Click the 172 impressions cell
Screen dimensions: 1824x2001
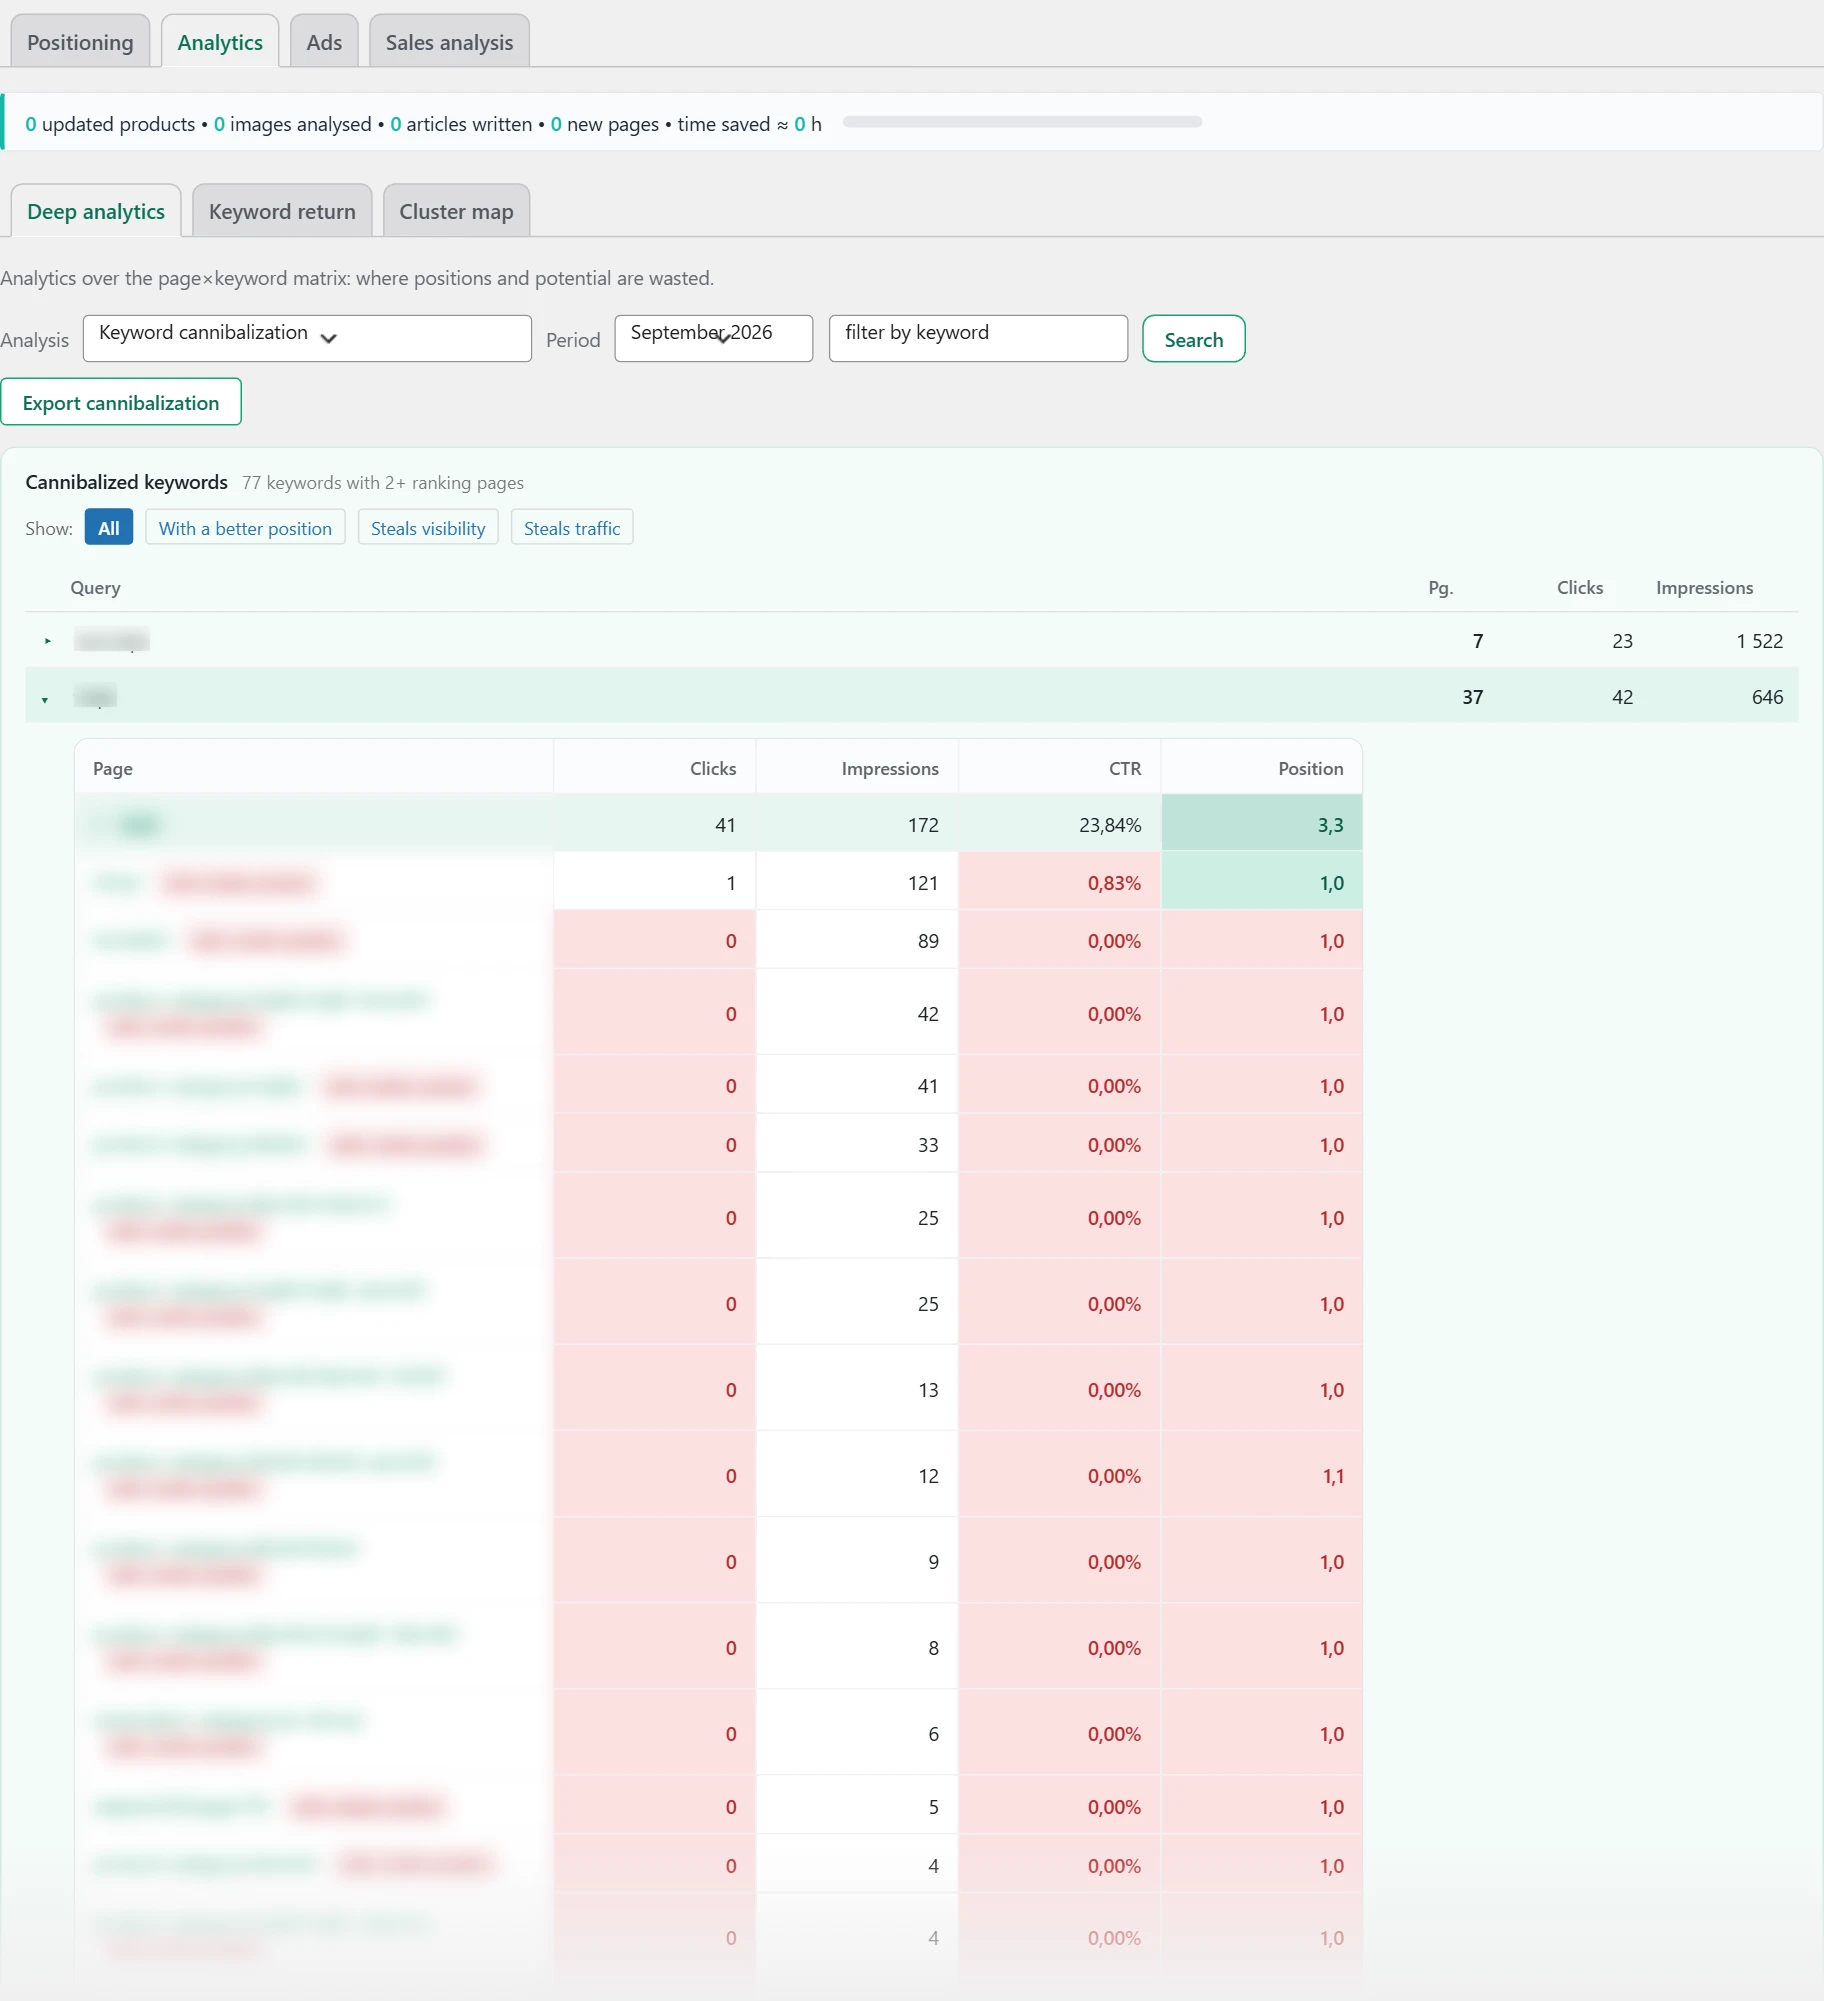[857, 825]
